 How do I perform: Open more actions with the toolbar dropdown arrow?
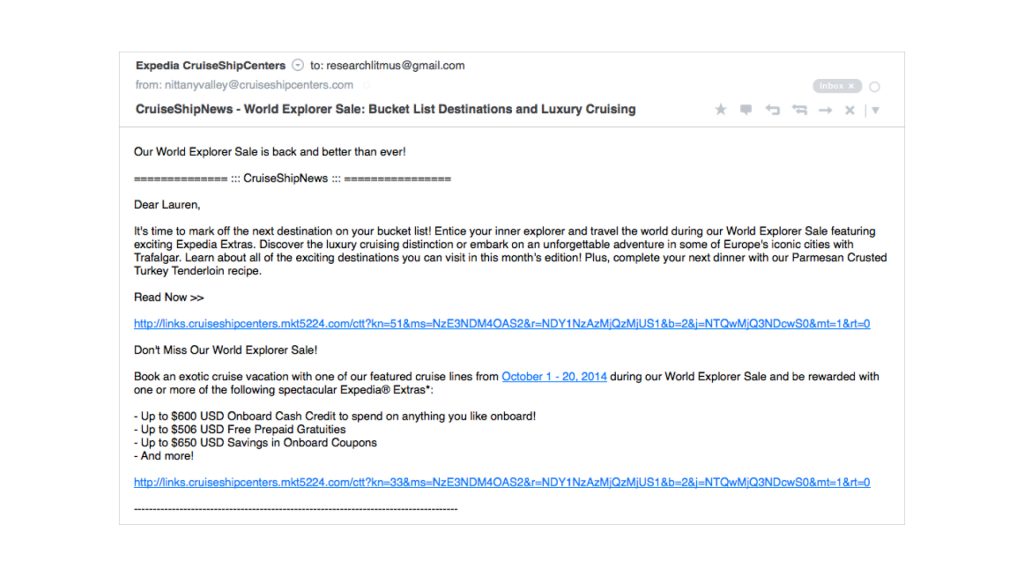(875, 109)
